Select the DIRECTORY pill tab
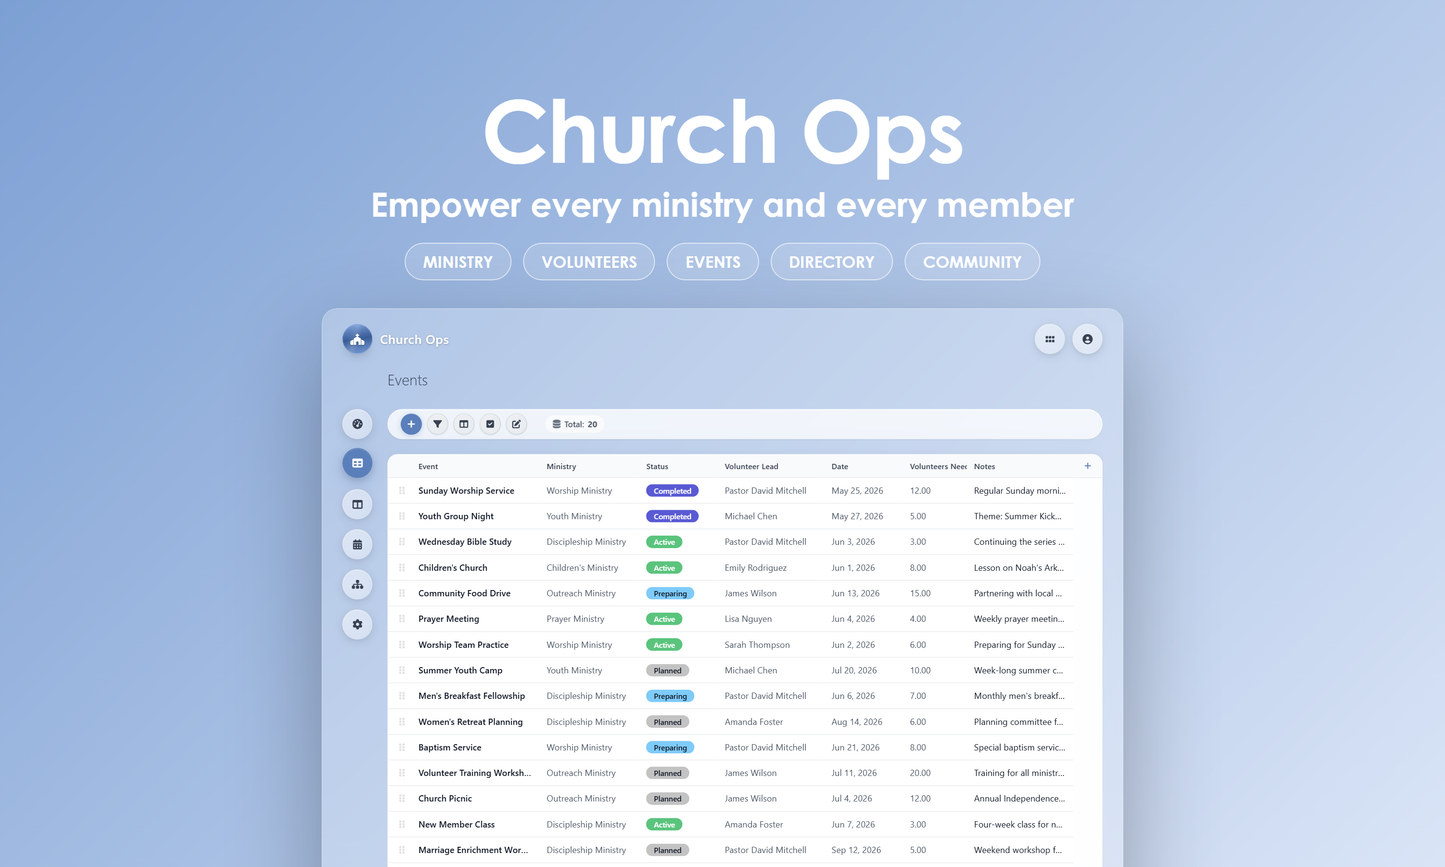Image resolution: width=1445 pixels, height=867 pixels. (x=832, y=262)
